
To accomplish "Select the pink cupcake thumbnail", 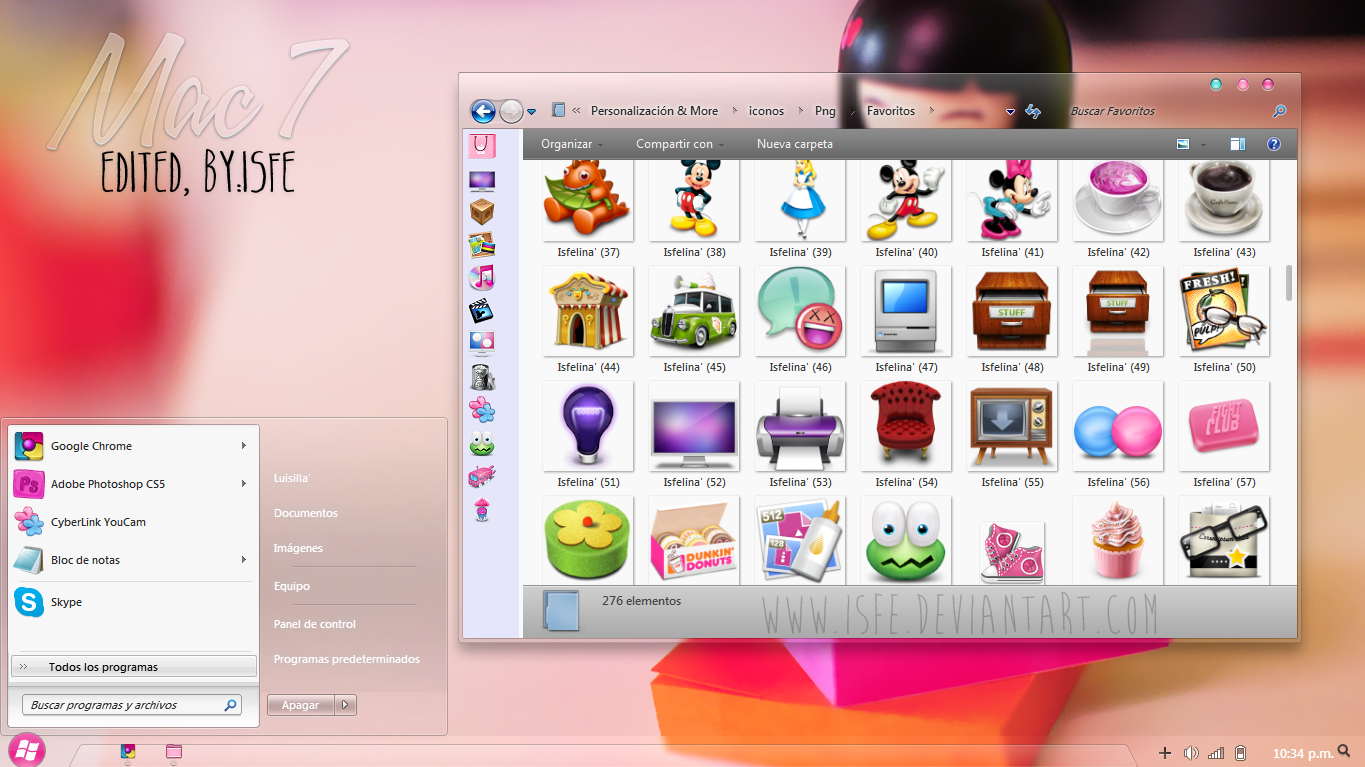I will (1118, 541).
